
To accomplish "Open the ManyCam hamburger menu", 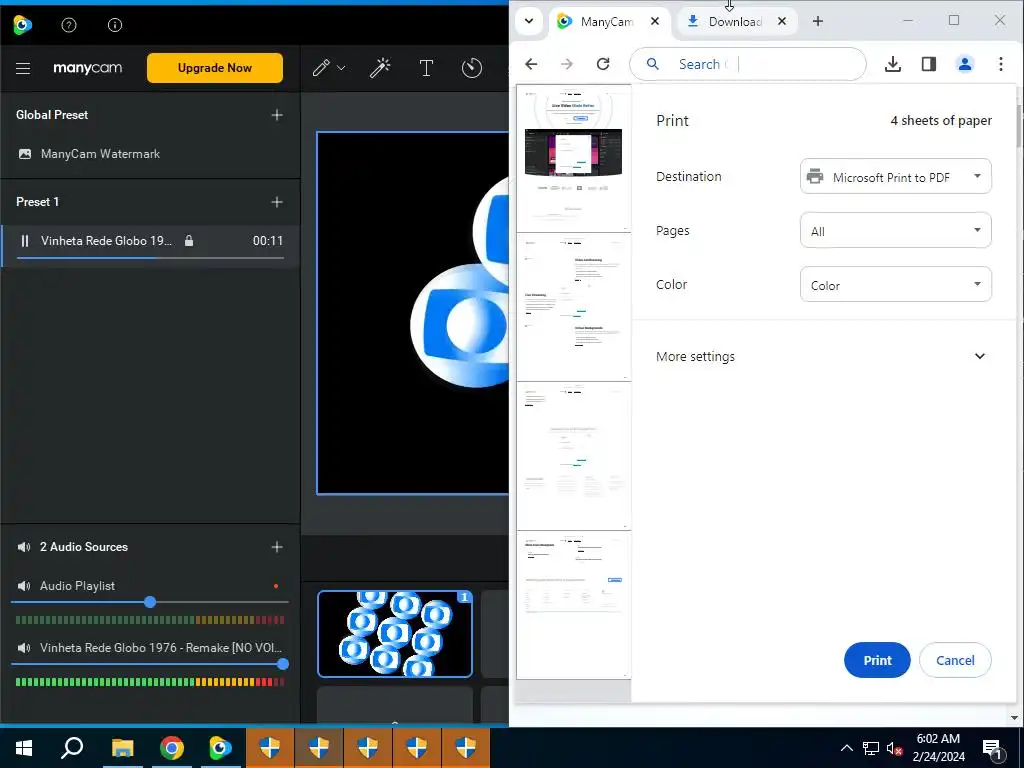I will tap(23, 68).
